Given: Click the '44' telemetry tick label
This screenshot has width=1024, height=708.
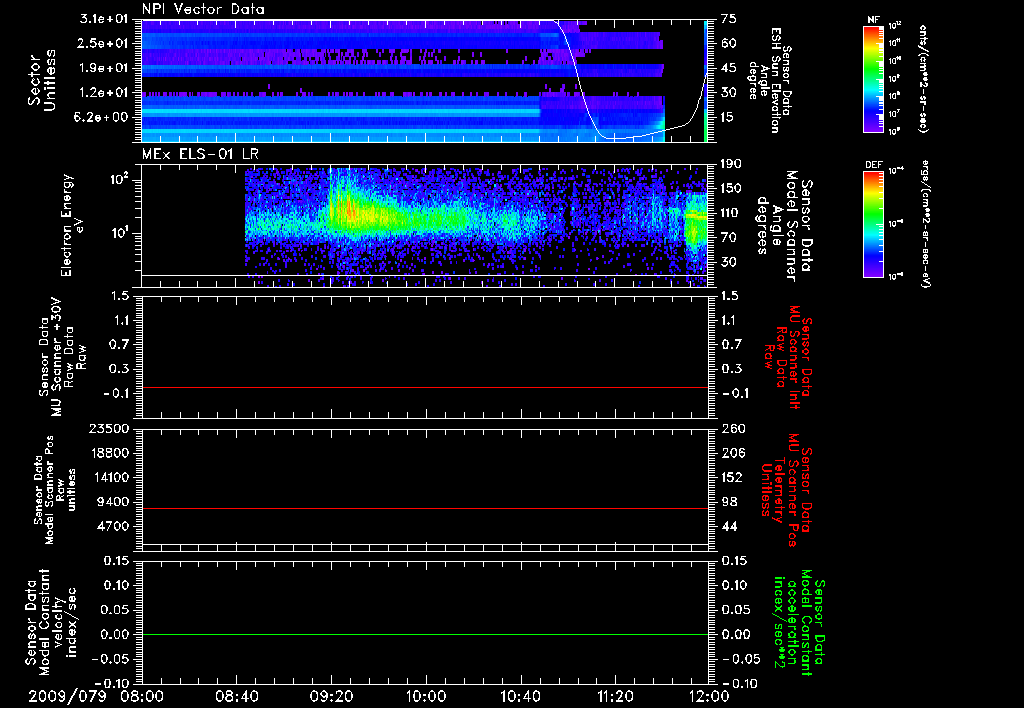Looking at the screenshot, I should click(x=729, y=526).
